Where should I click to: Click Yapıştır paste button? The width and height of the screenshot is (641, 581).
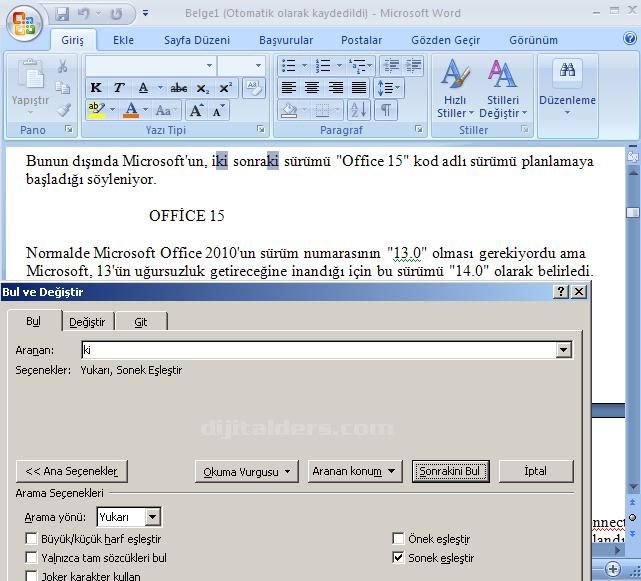30,87
